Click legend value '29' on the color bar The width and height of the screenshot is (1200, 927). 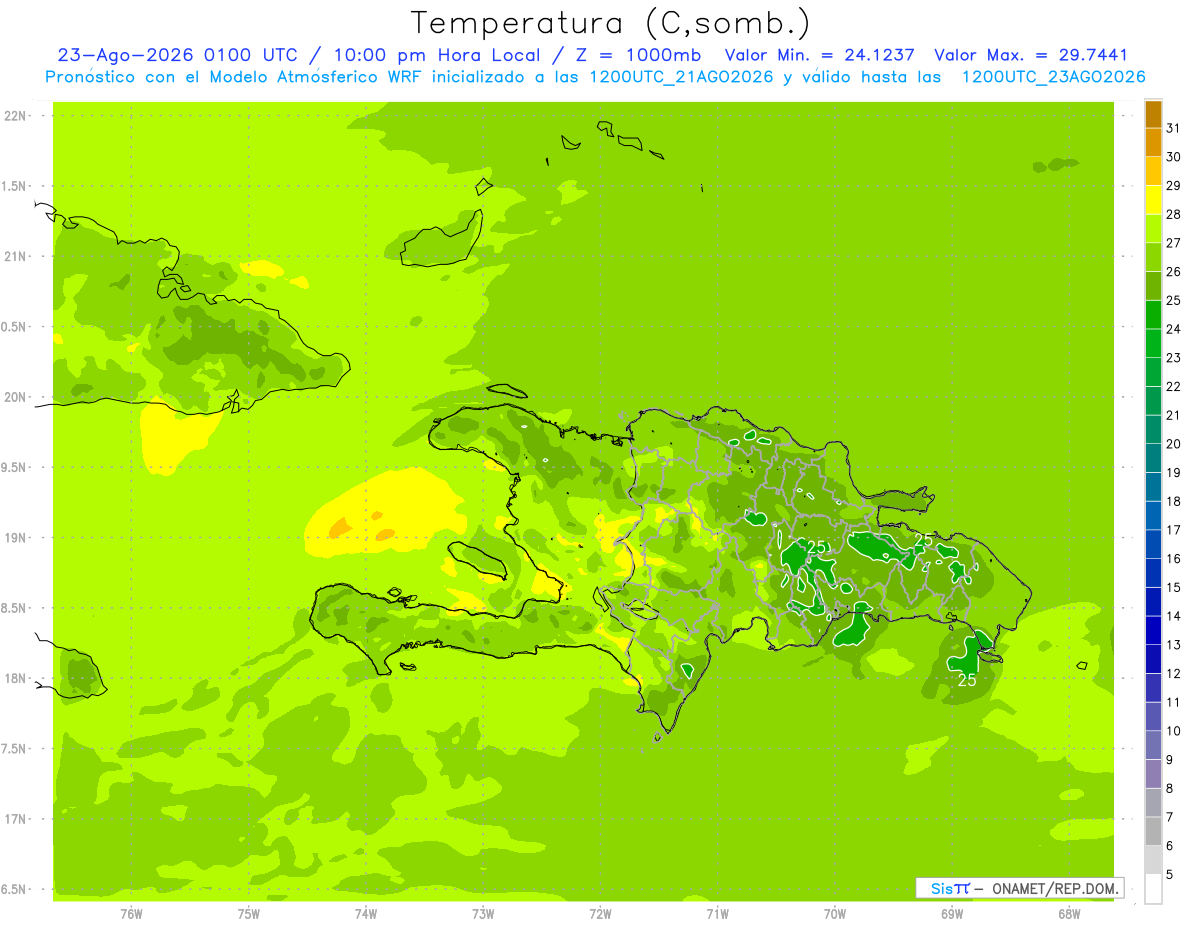click(1173, 185)
